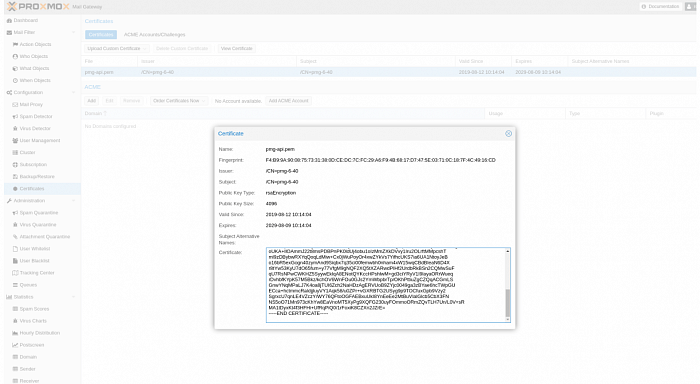The height and width of the screenshot is (384, 700).
Task: Click the Mail Proxy envelope icon
Action: pyautogui.click(x=15, y=104)
